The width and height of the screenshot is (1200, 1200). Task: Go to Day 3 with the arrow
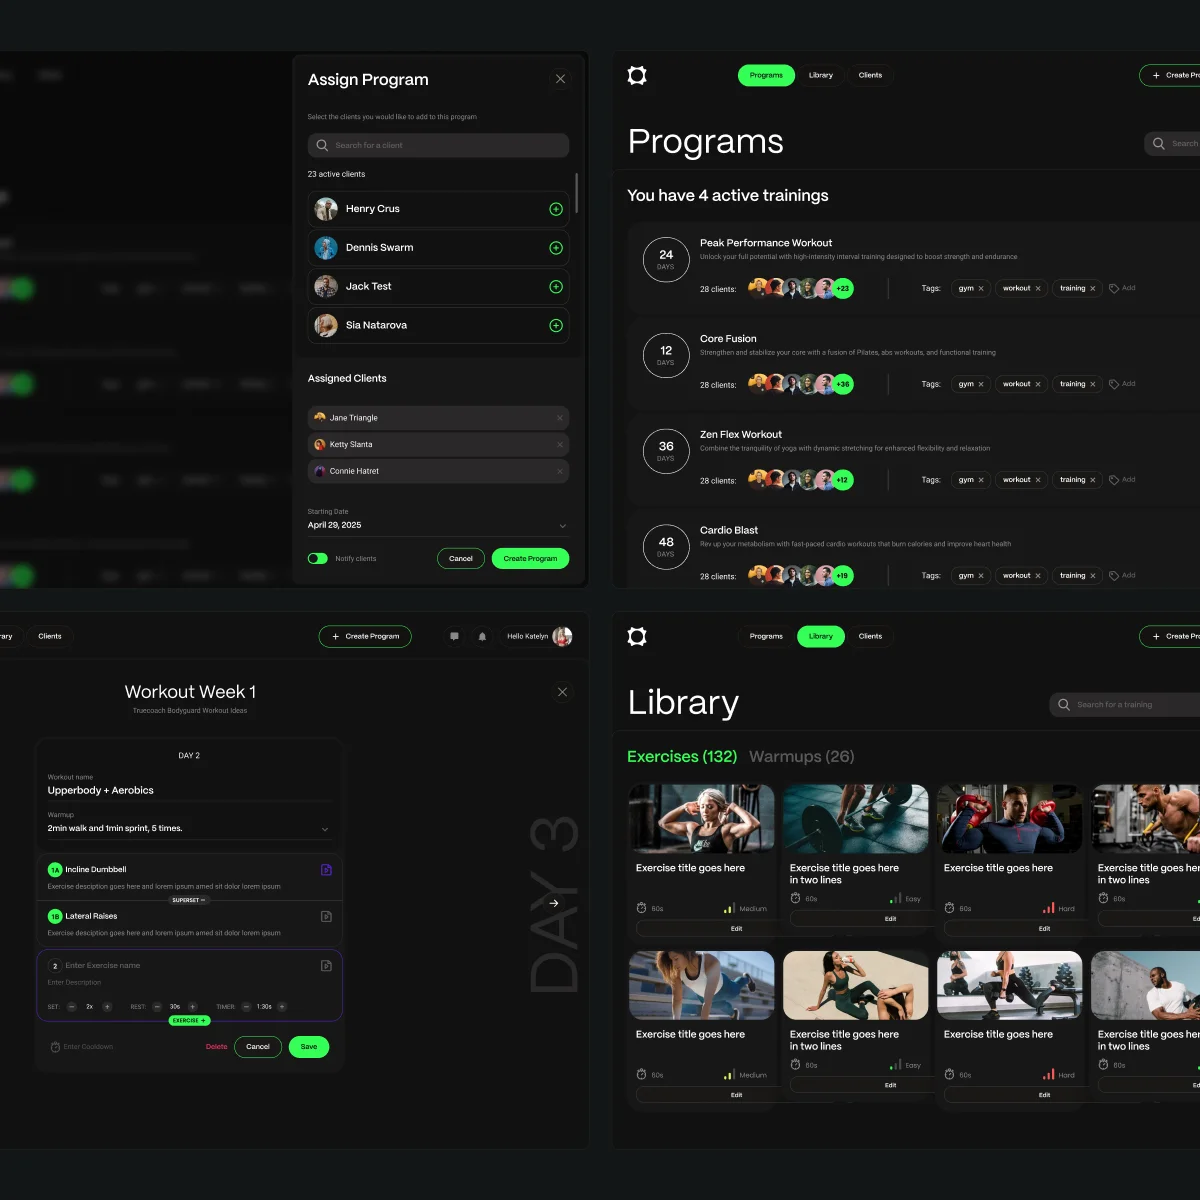554,903
